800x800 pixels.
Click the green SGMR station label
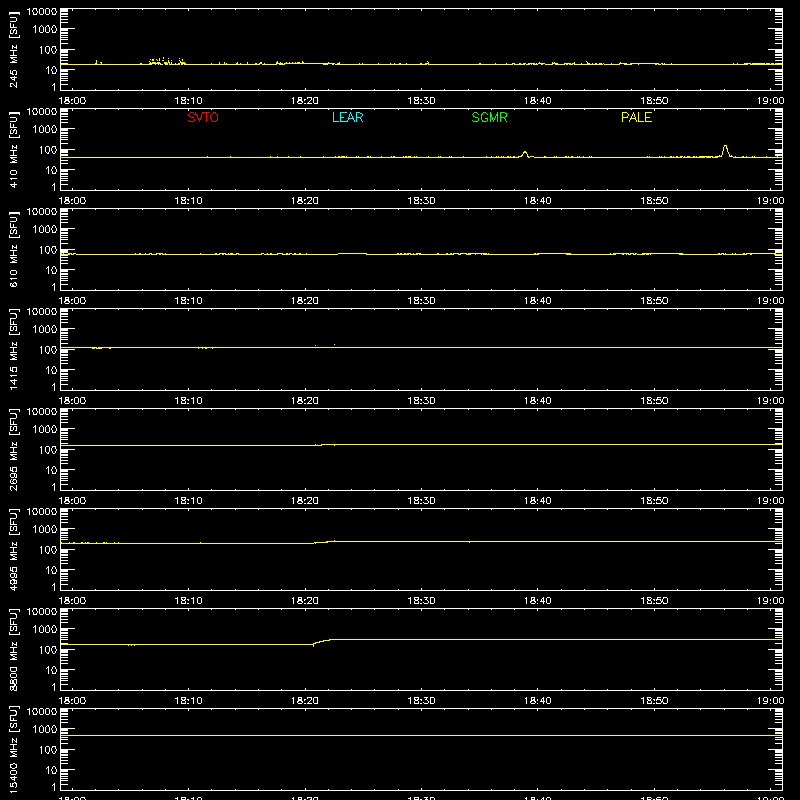point(489,117)
